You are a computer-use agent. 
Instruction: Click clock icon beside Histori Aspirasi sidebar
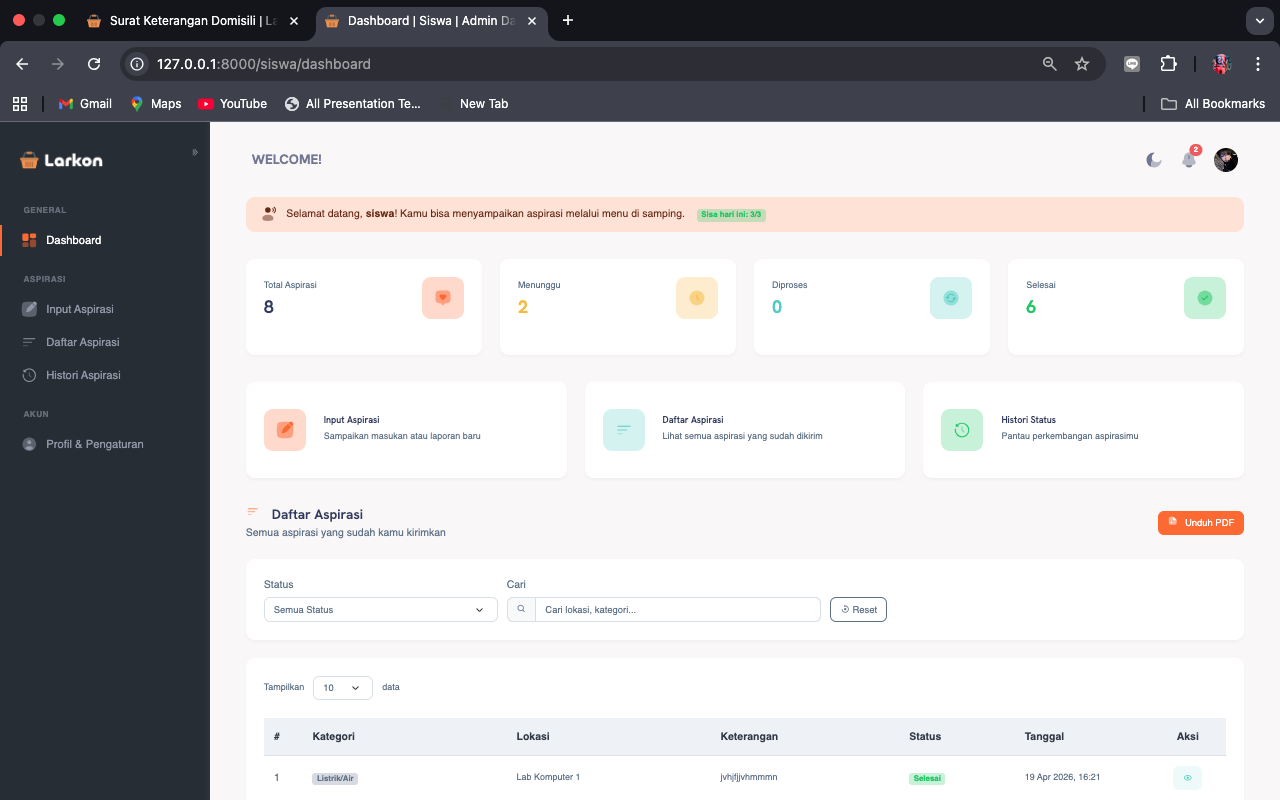pyautogui.click(x=29, y=375)
